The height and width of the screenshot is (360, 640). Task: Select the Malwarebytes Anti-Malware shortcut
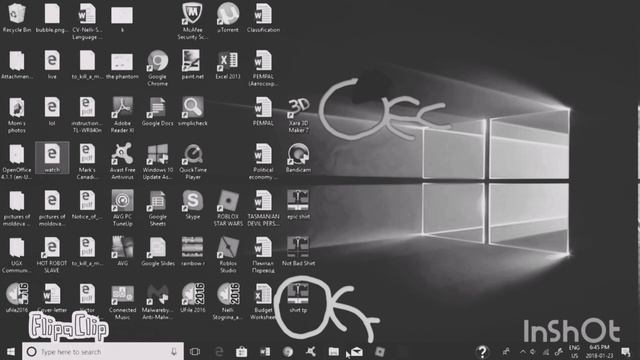(x=158, y=302)
